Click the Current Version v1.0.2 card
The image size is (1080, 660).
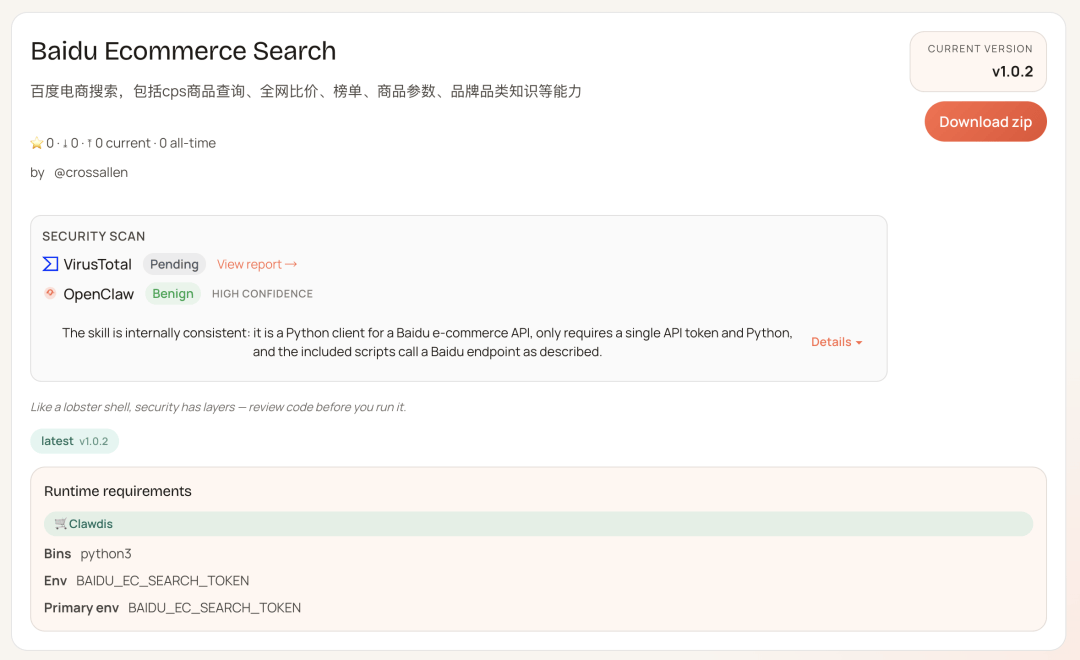click(x=978, y=61)
